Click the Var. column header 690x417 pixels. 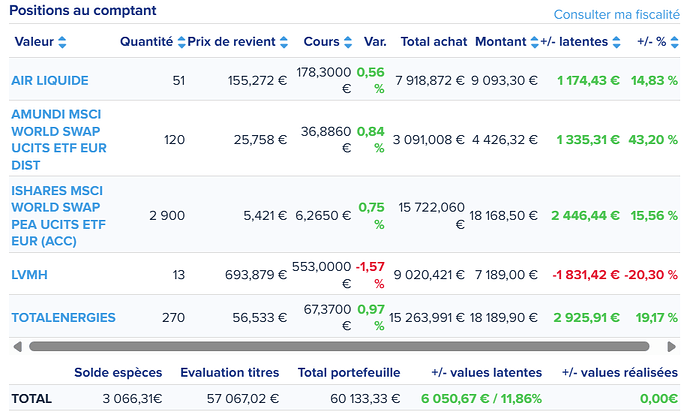[x=375, y=42]
